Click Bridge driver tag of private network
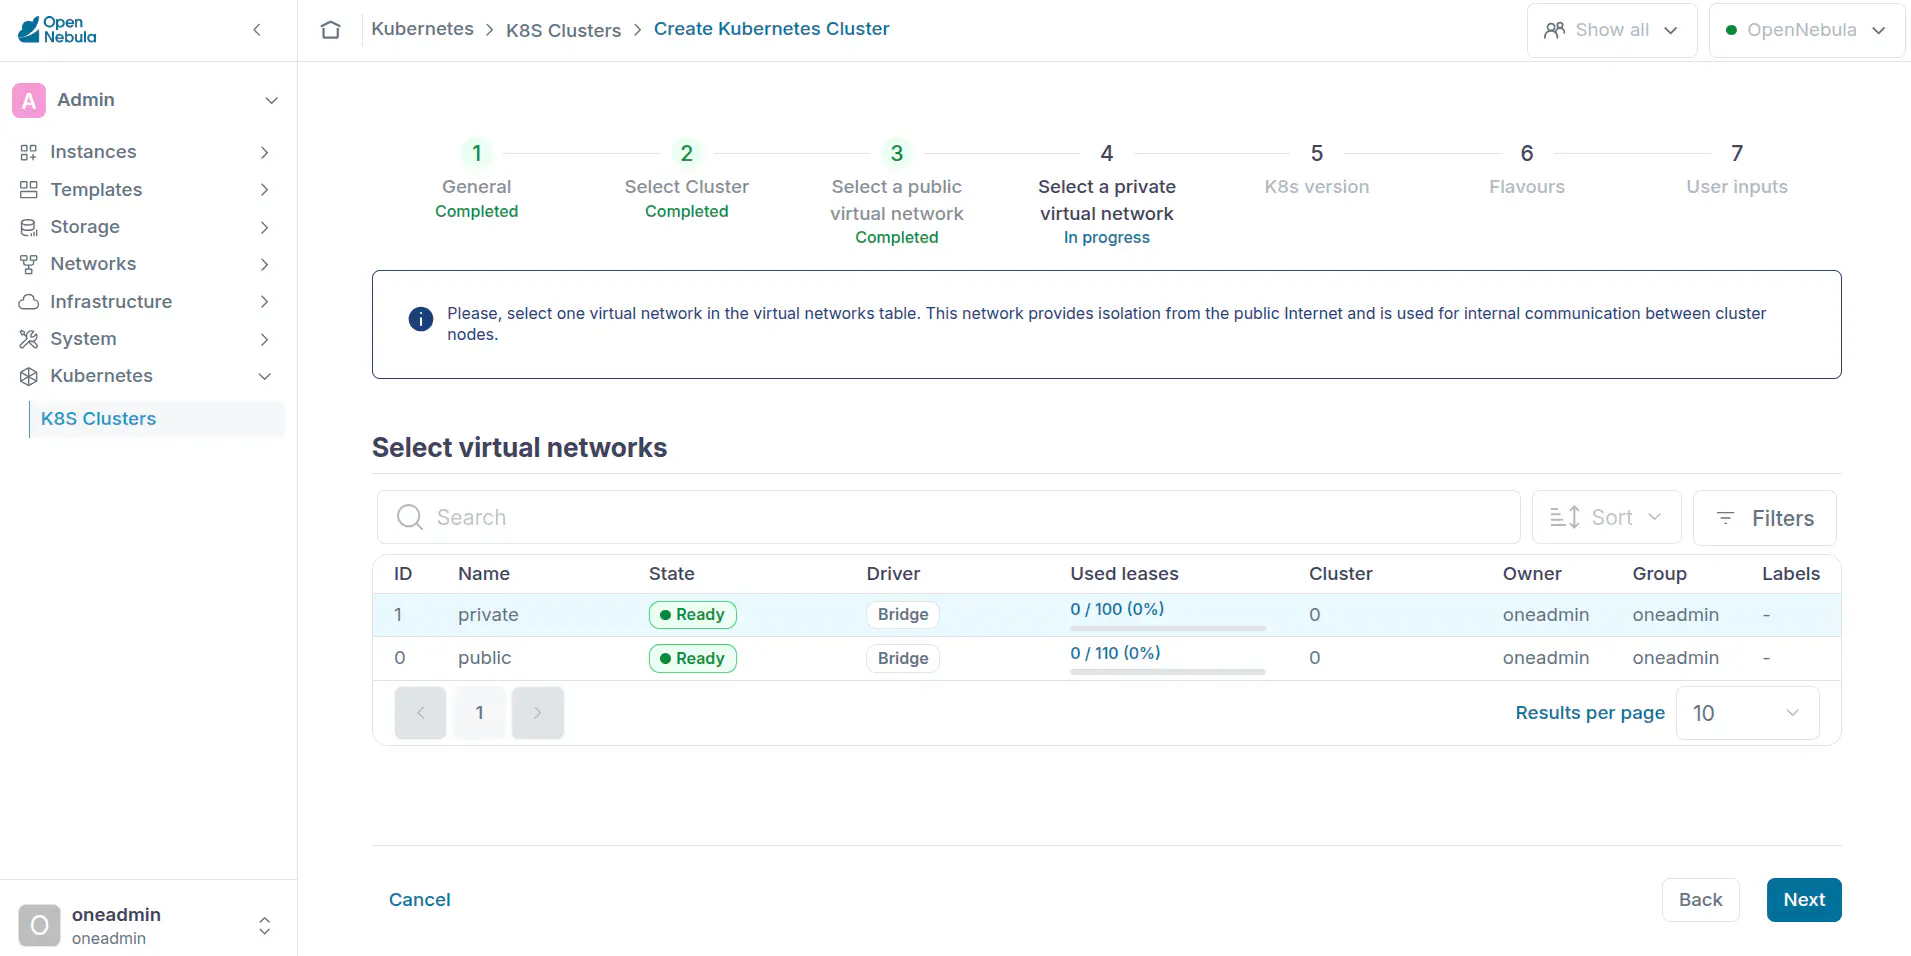Screen dimensions: 1911x956 coord(903,615)
